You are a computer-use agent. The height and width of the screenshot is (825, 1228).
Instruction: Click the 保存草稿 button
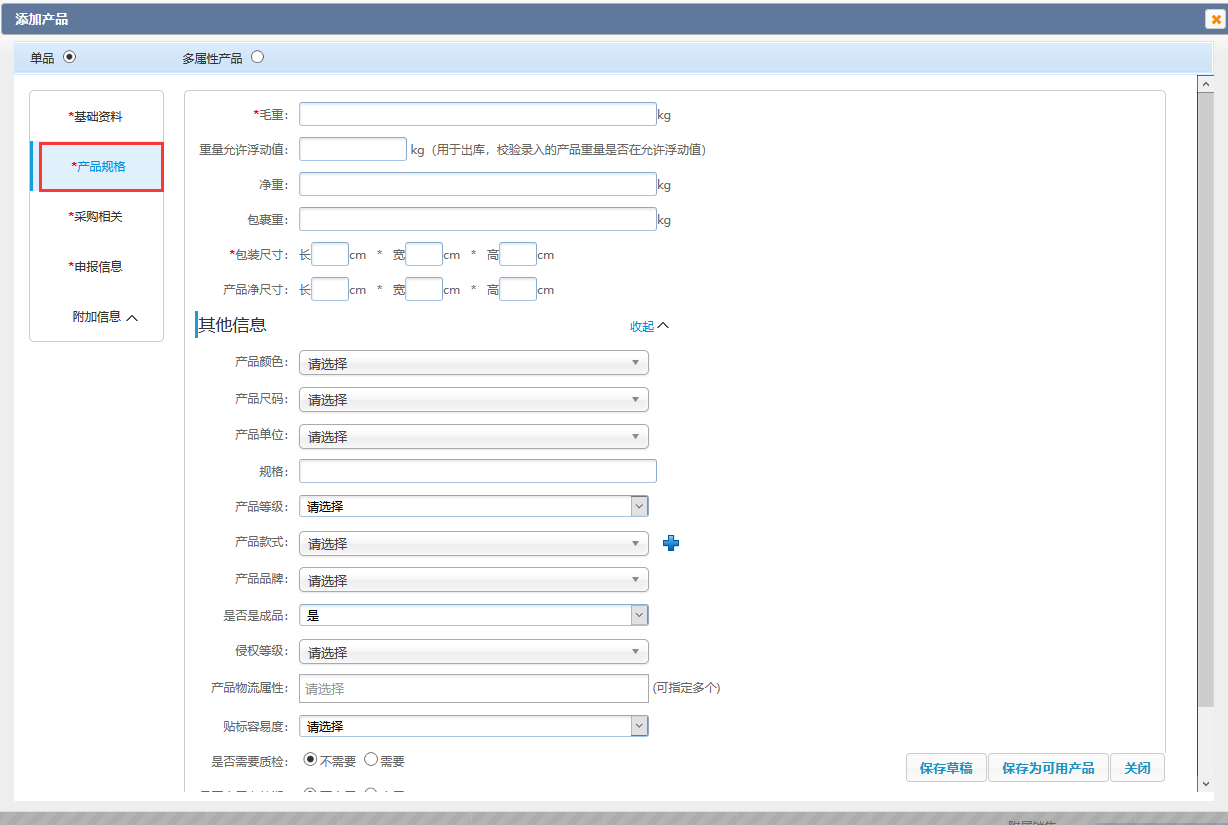click(946, 768)
